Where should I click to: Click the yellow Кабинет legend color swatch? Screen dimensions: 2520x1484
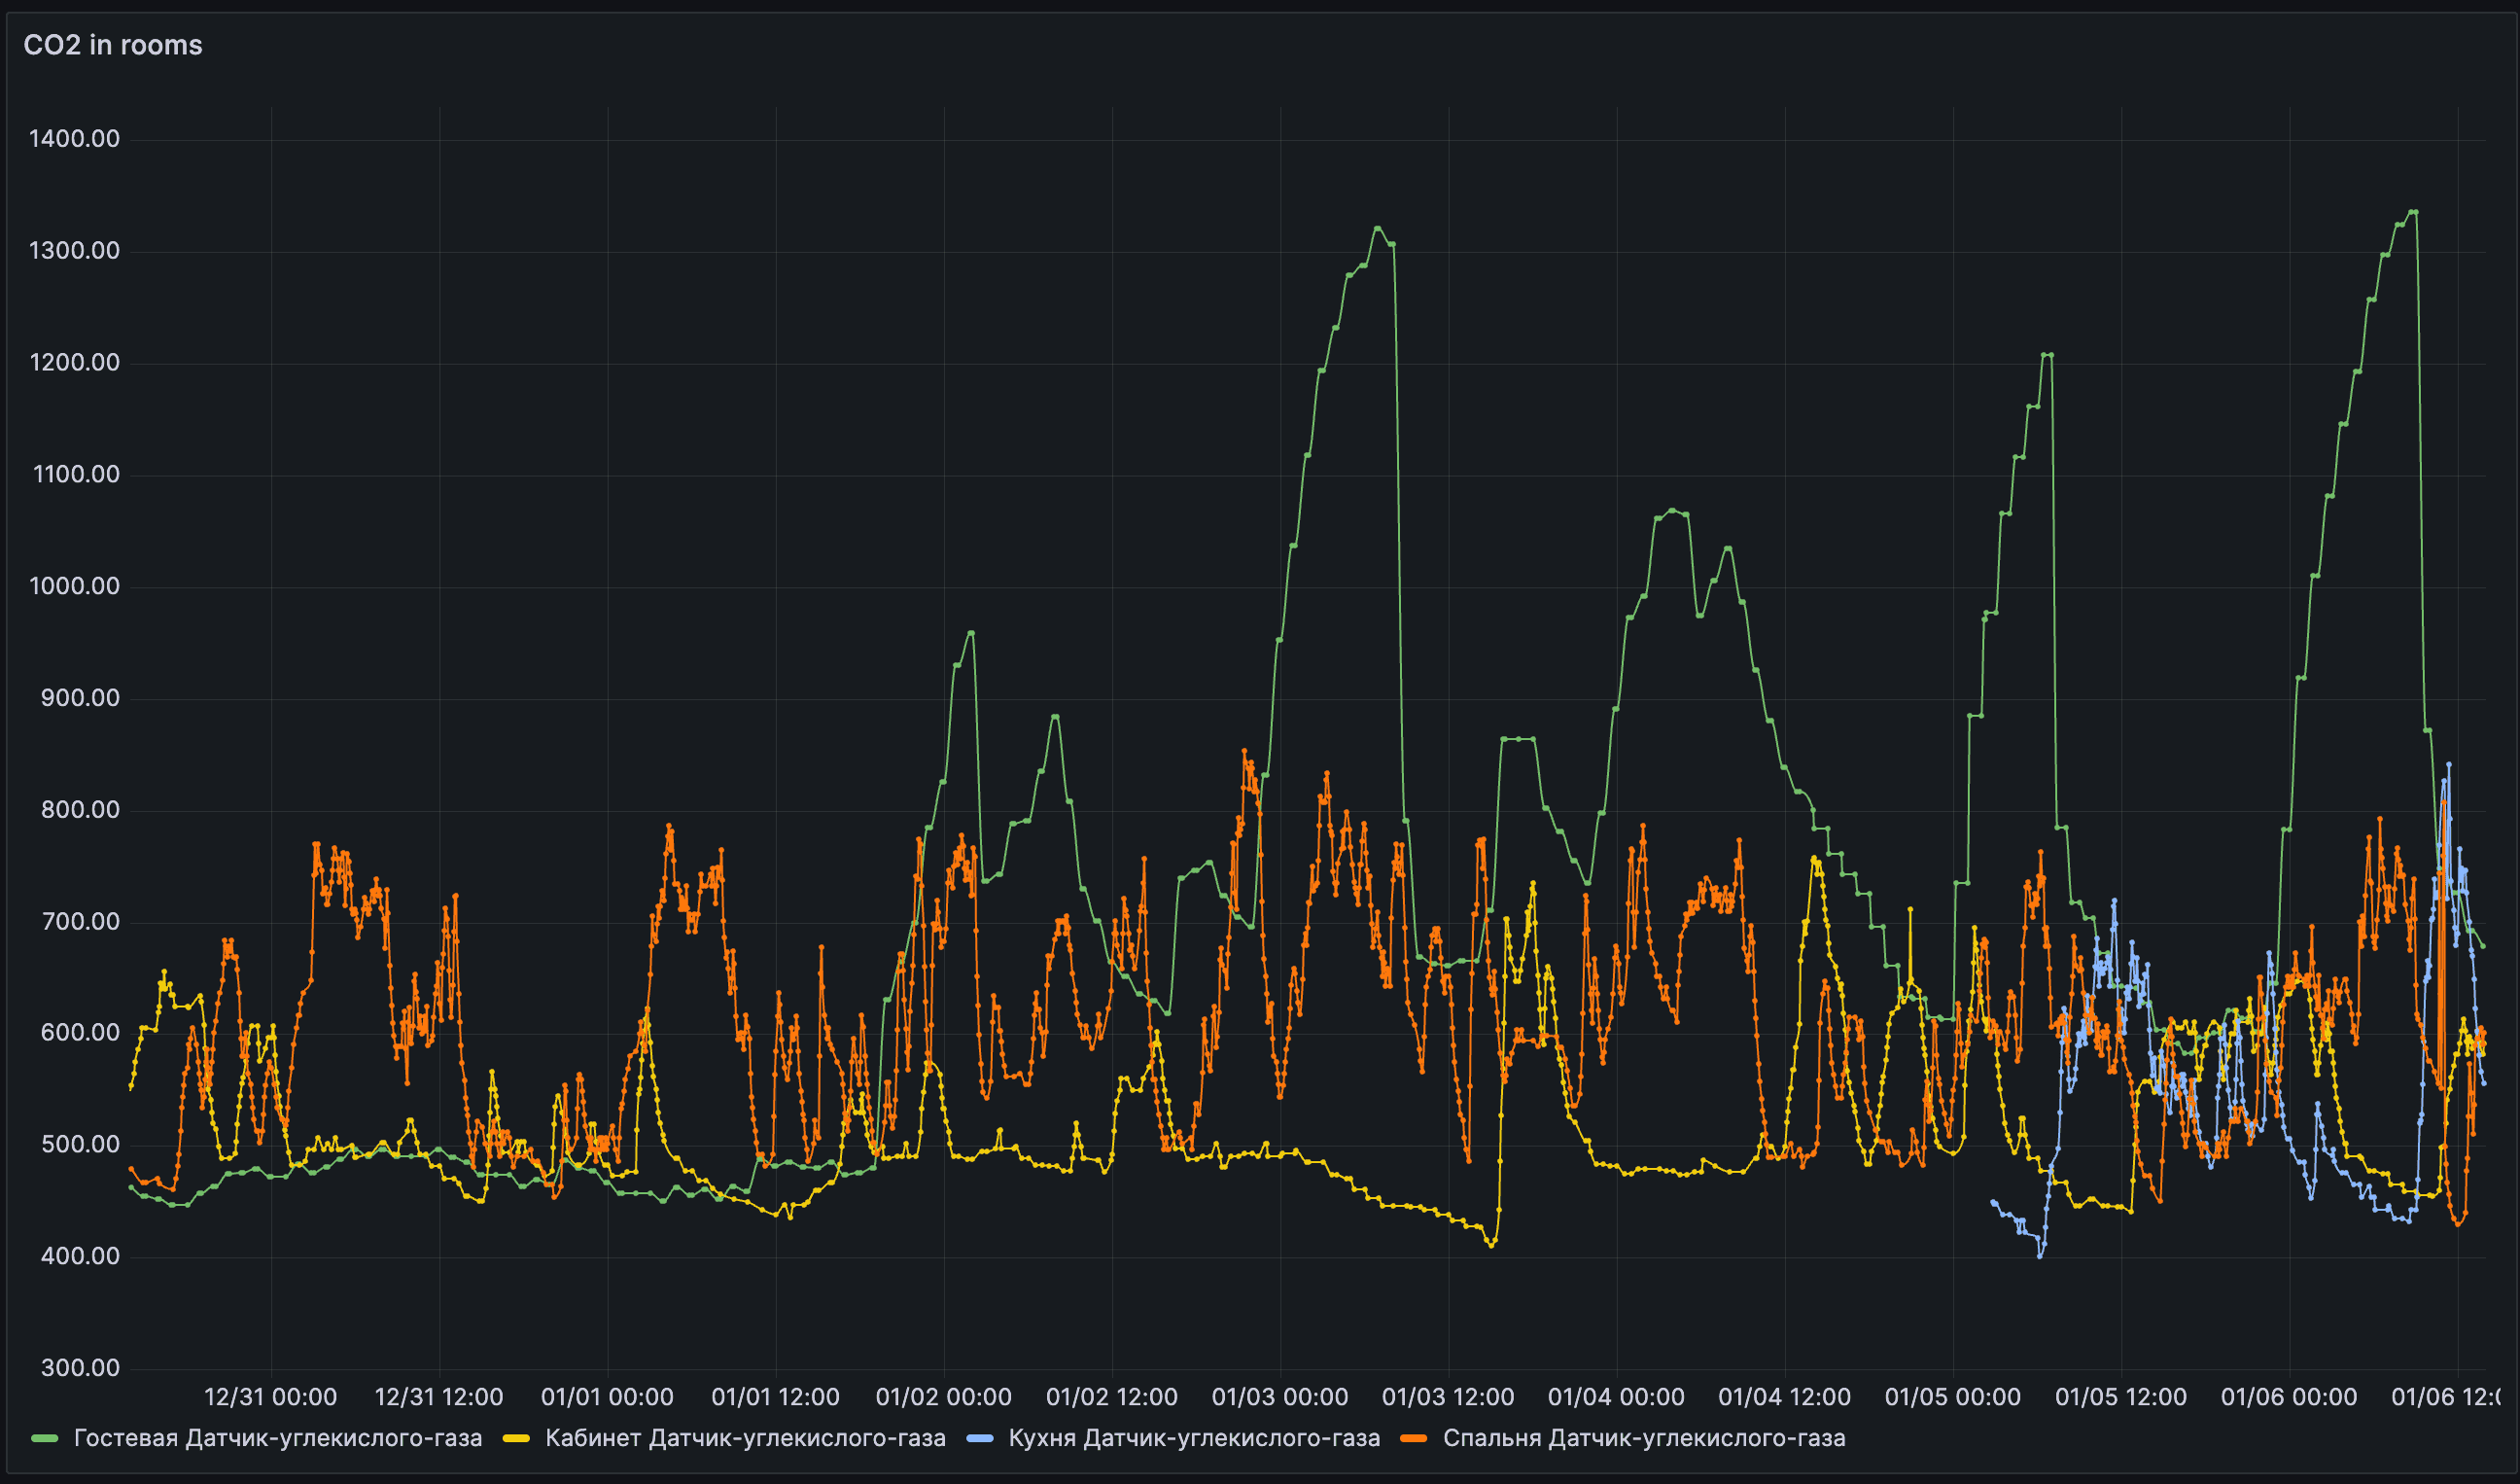pos(516,1438)
